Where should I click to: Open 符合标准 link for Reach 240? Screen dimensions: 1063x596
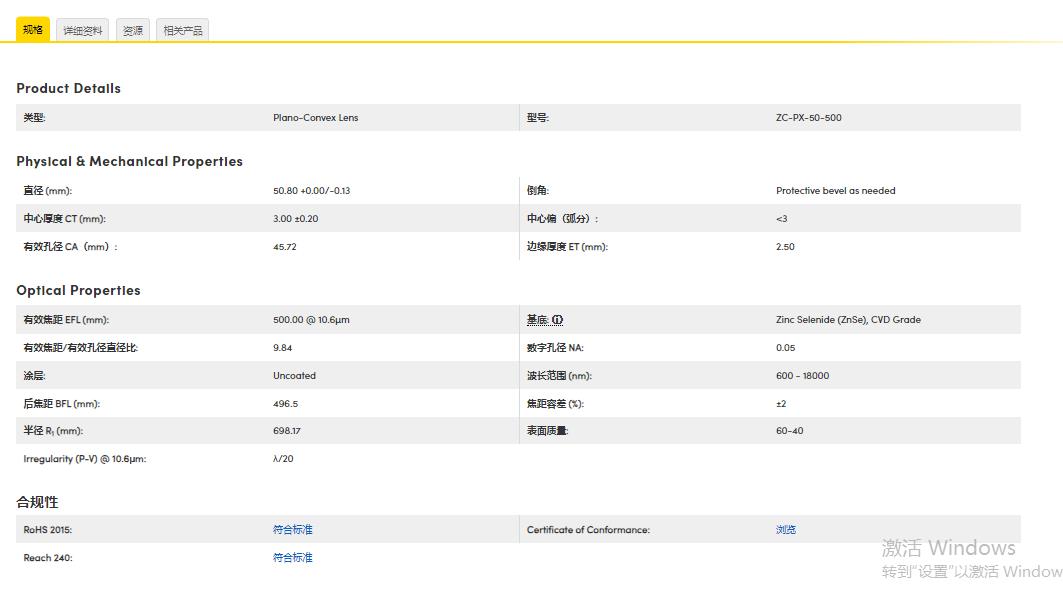[x=293, y=557]
